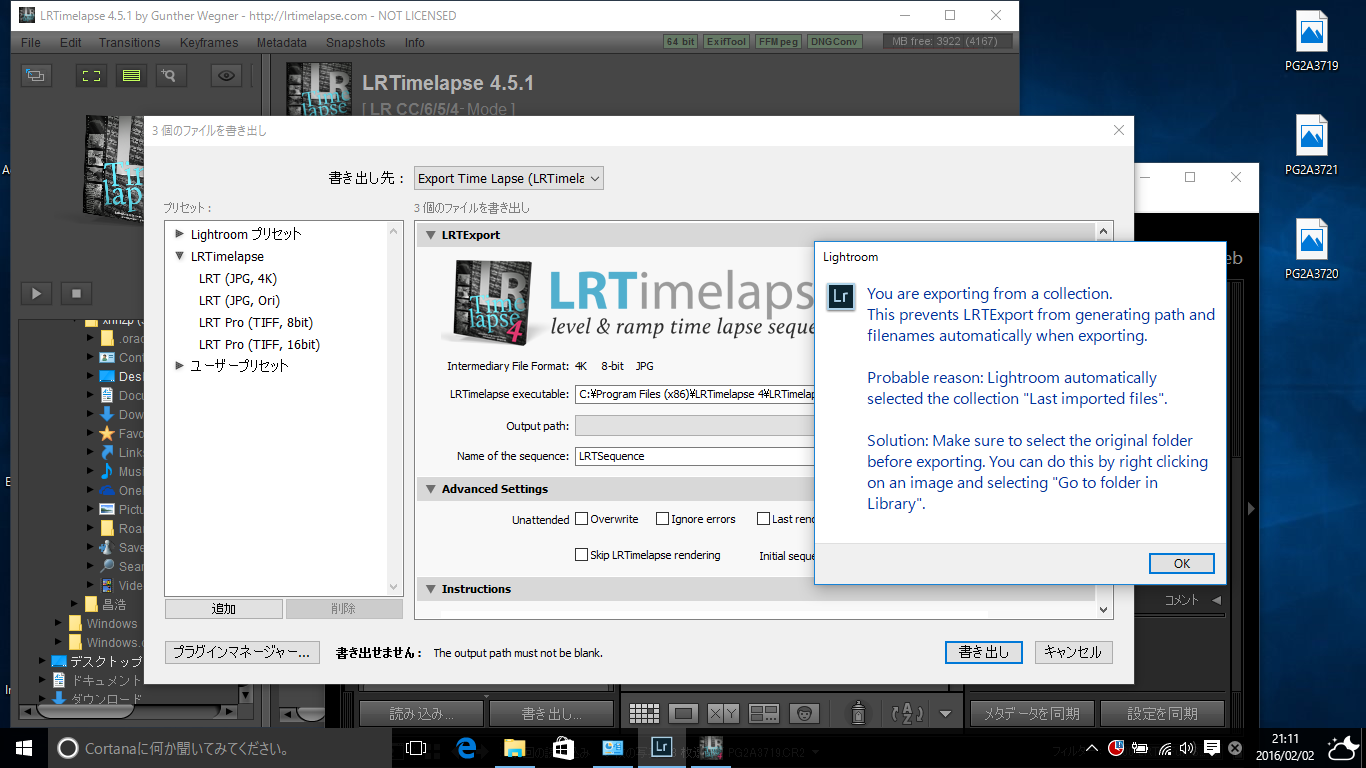Click the zoom magnifier icon in LRTimelapse toolbar
1366x768 pixels.
(x=170, y=75)
